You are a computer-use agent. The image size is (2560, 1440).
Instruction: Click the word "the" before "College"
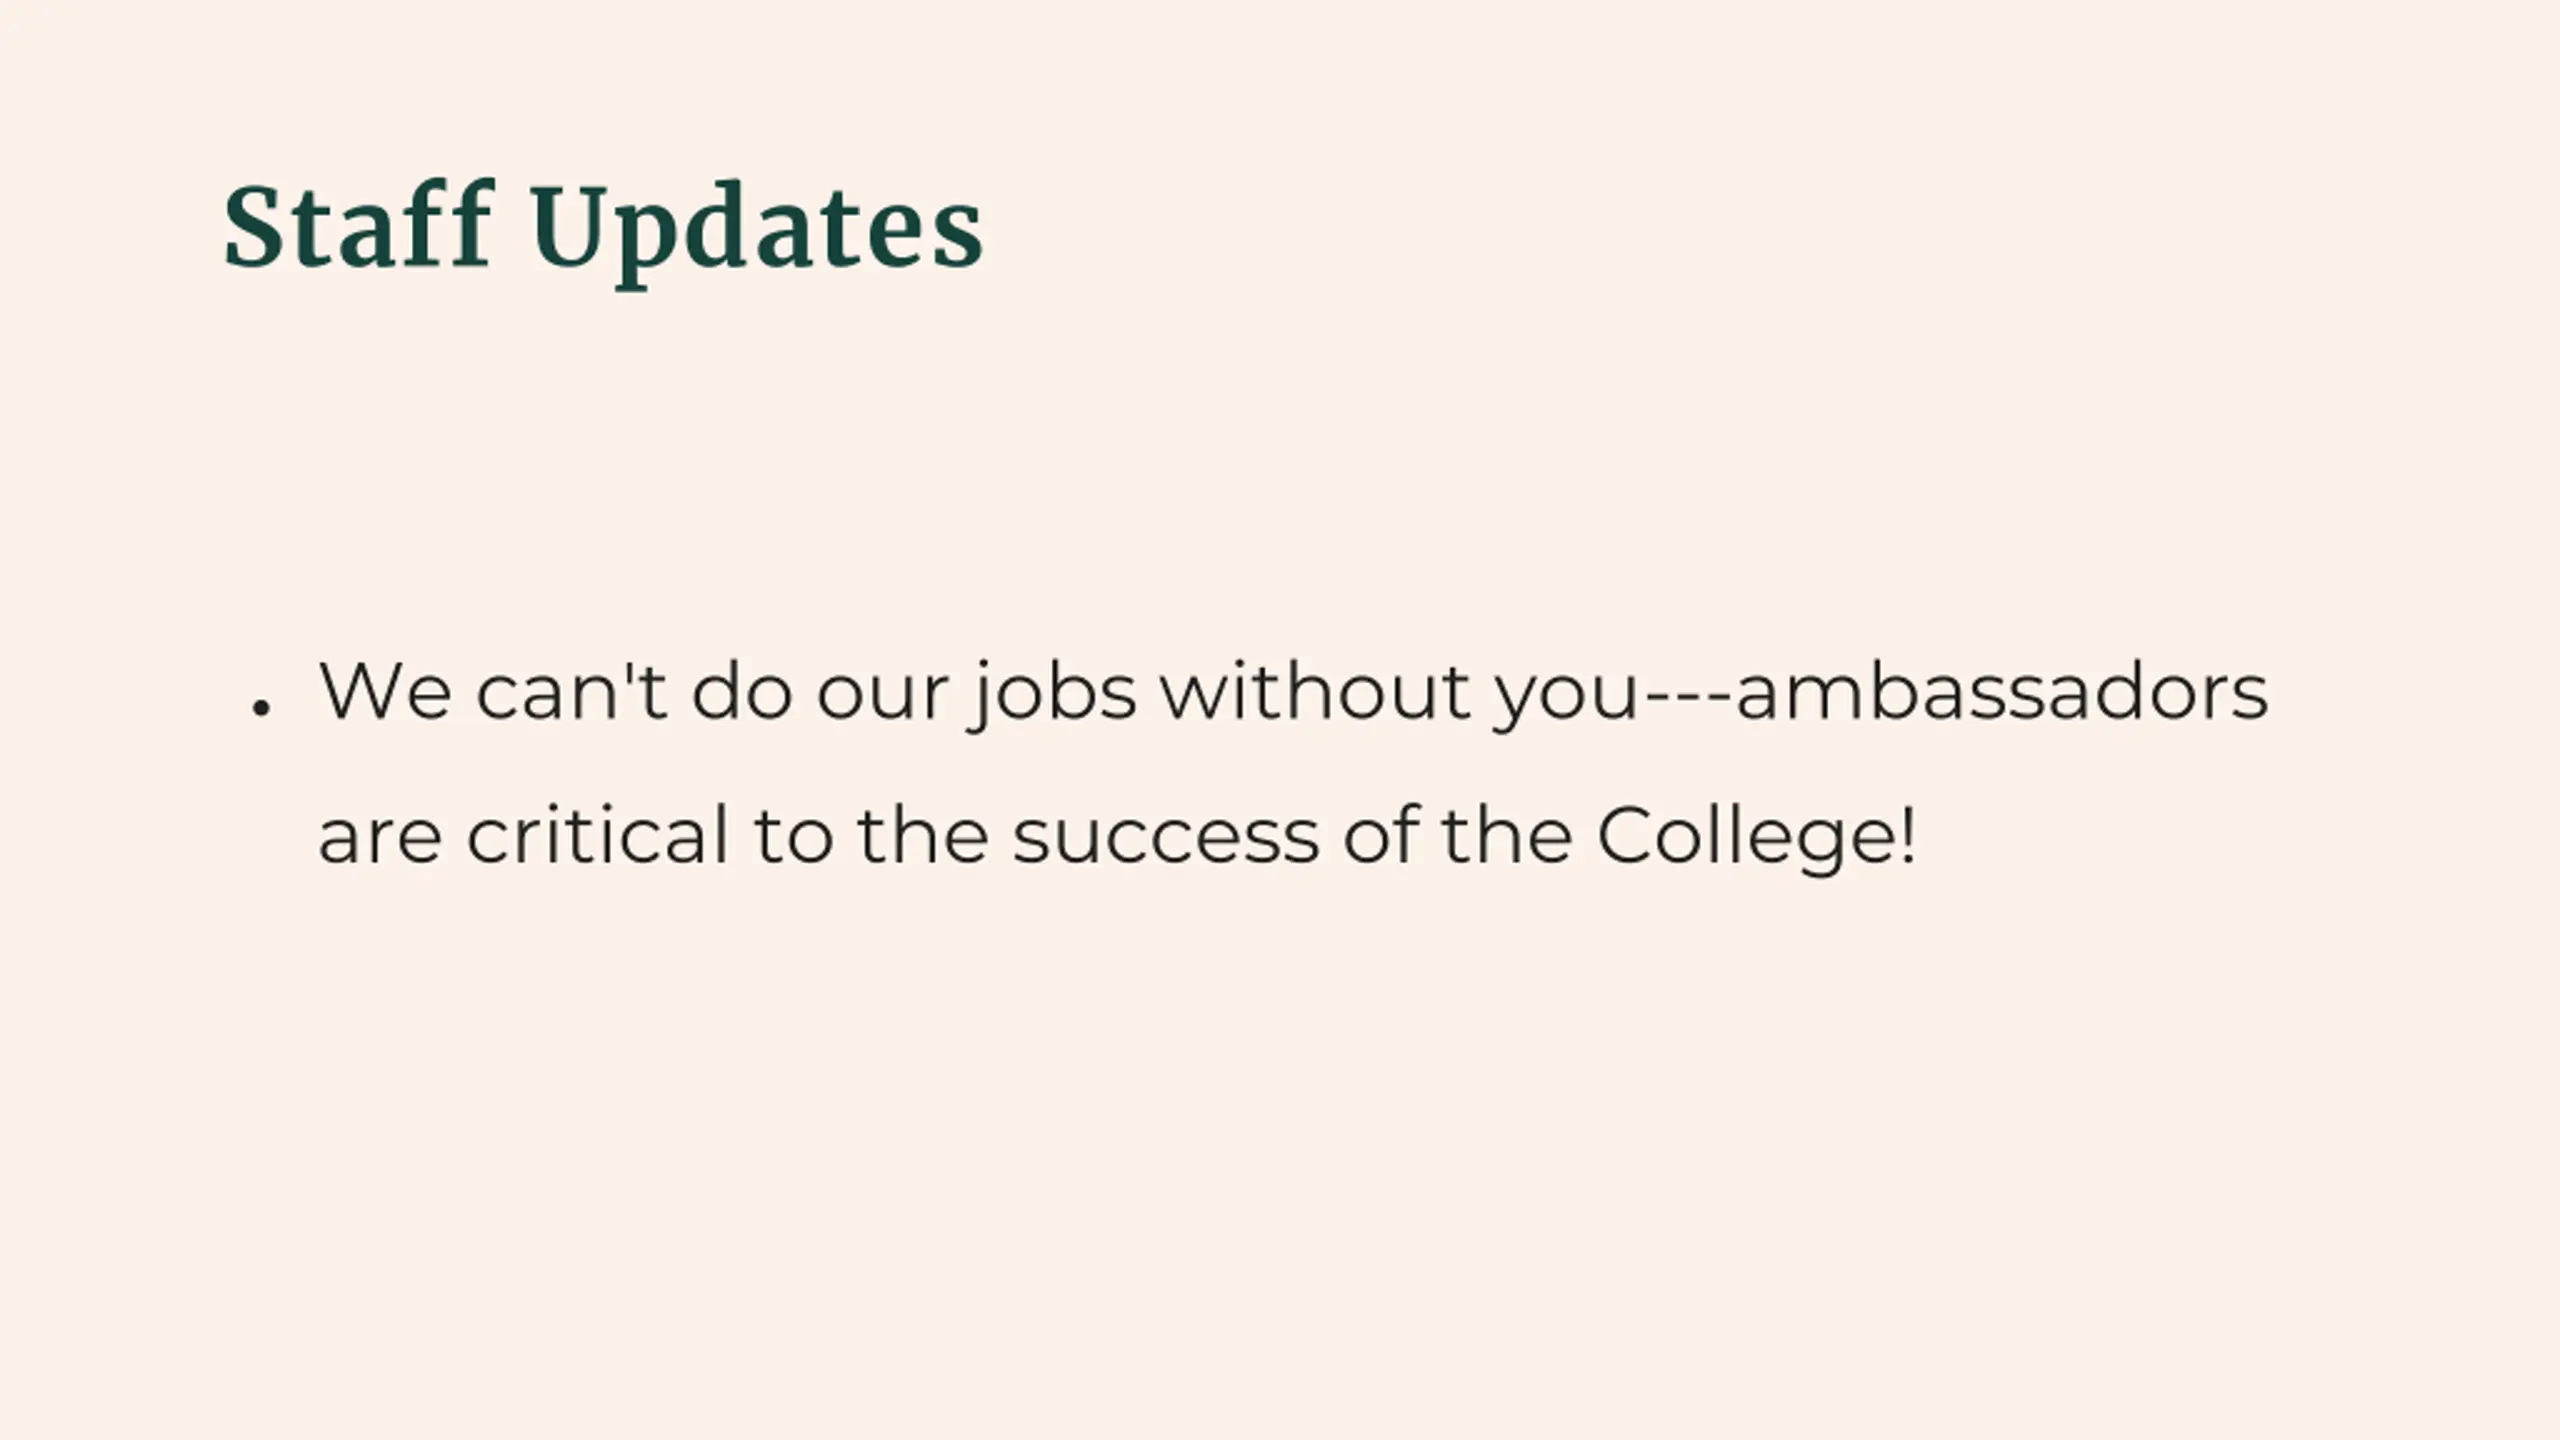(1507, 834)
